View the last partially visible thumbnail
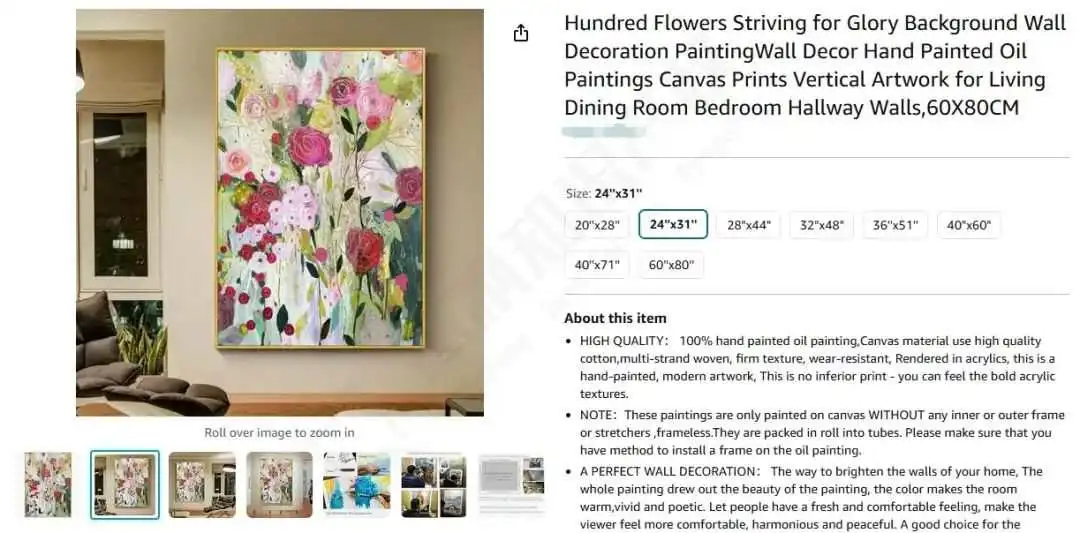This screenshot has width=1080, height=533. (511, 485)
